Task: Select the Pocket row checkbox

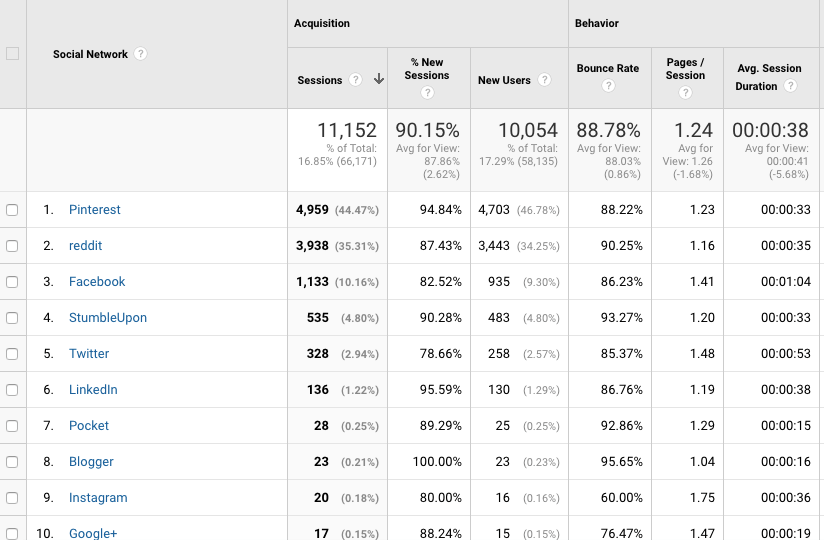Action: (x=12, y=425)
